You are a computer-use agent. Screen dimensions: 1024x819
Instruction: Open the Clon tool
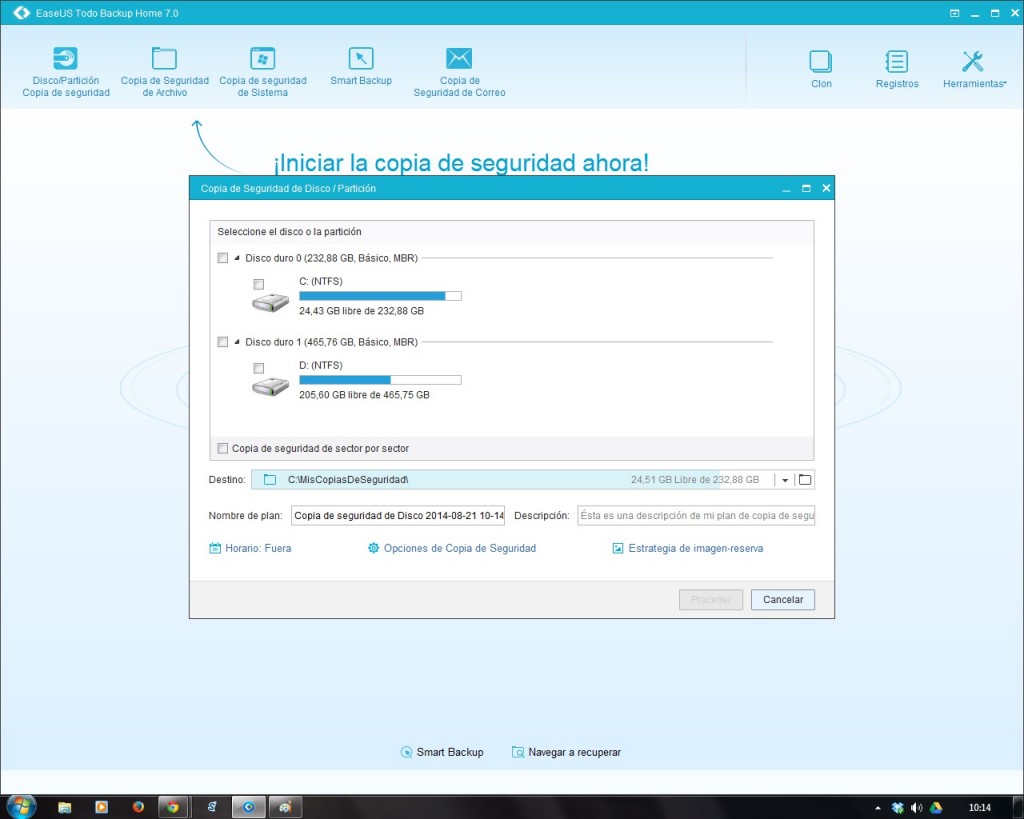tap(821, 69)
